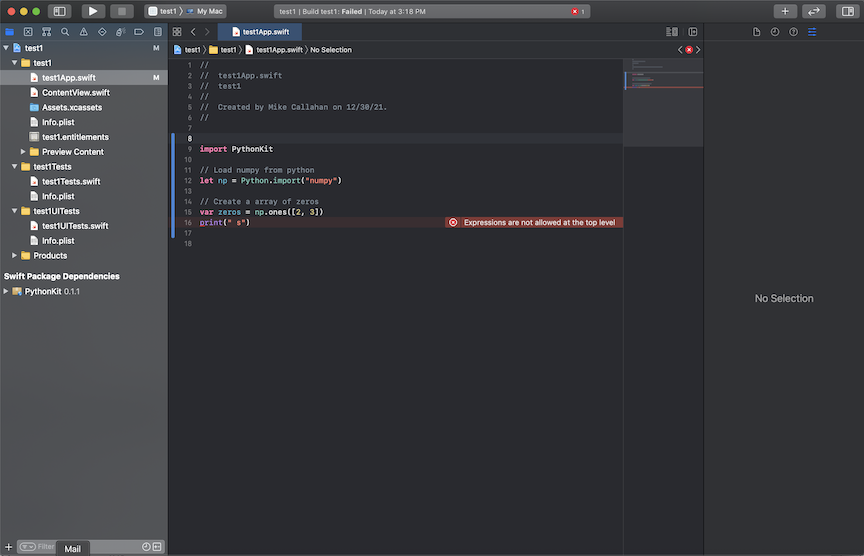Image resolution: width=864 pixels, height=556 pixels.
Task: Collapse the test1UITests group
Action: [x=14, y=211]
